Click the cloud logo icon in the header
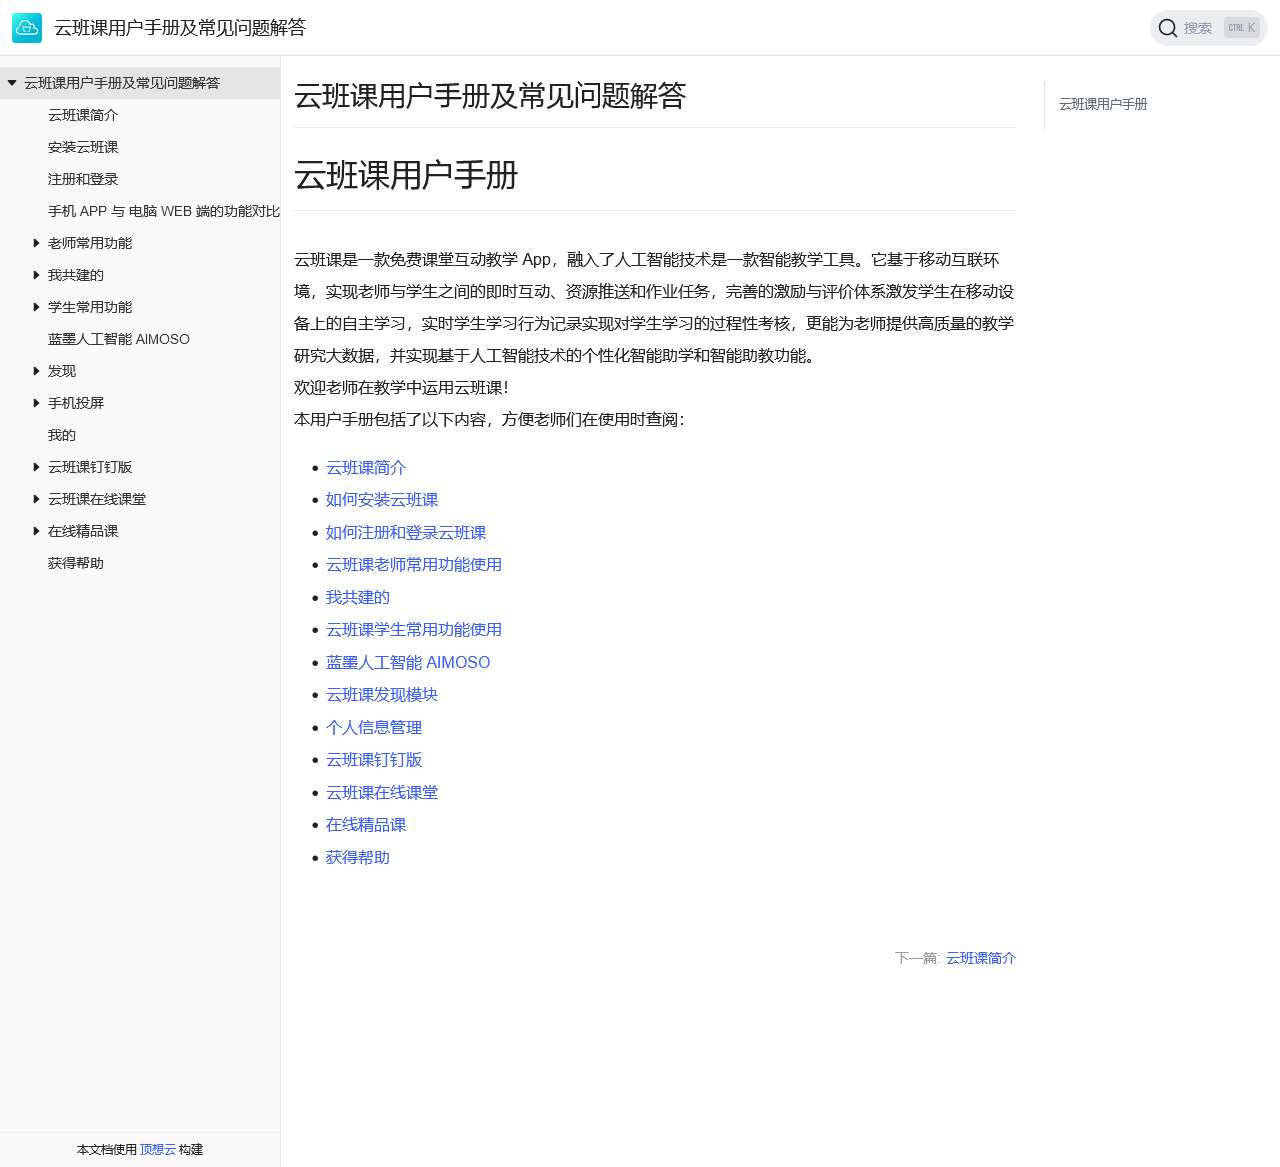The width and height of the screenshot is (1280, 1167). point(27,28)
